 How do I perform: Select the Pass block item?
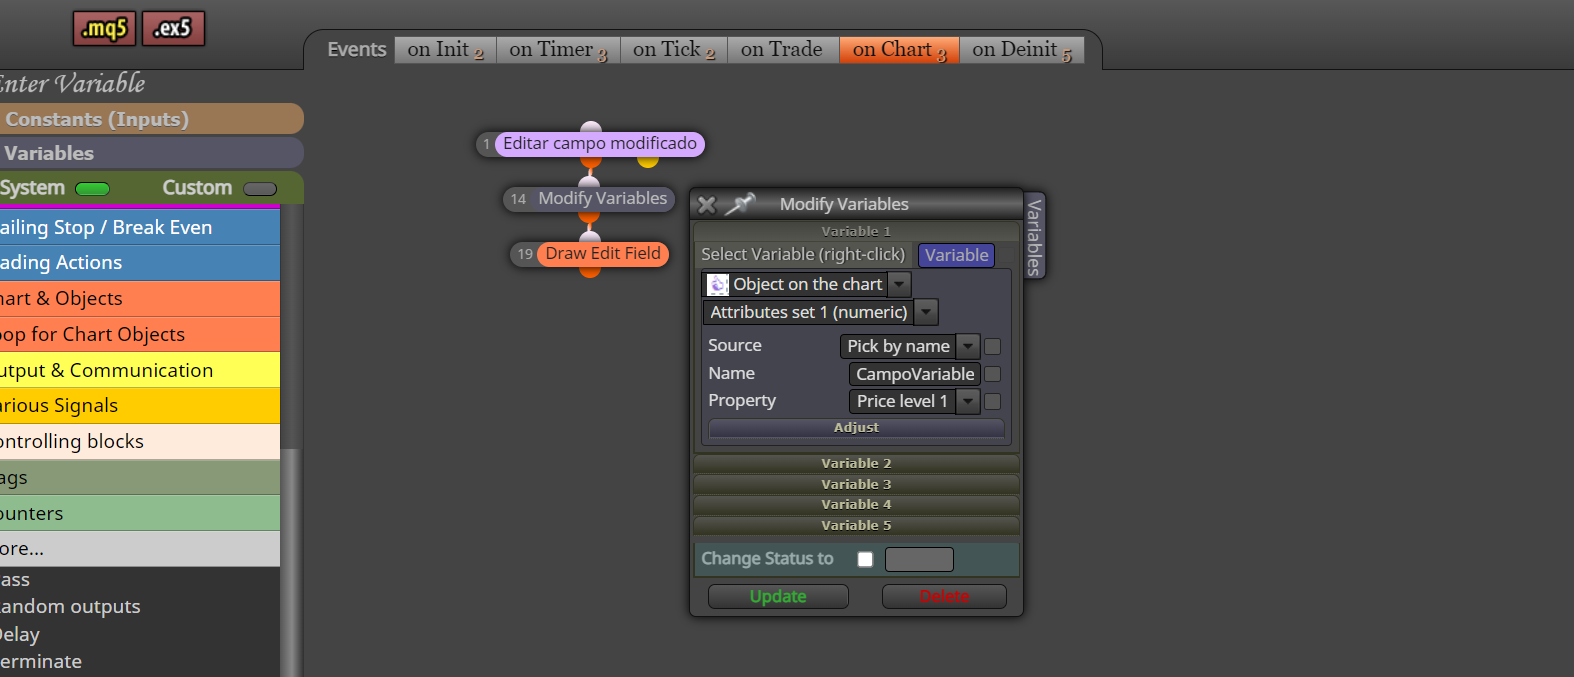[x=140, y=580]
